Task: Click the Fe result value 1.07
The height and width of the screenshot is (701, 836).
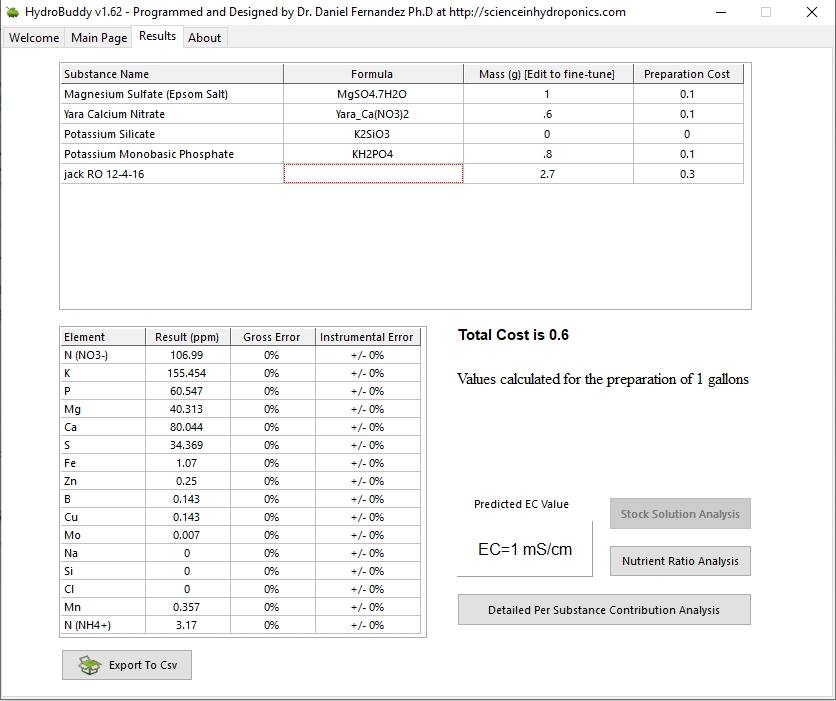Action: point(188,463)
